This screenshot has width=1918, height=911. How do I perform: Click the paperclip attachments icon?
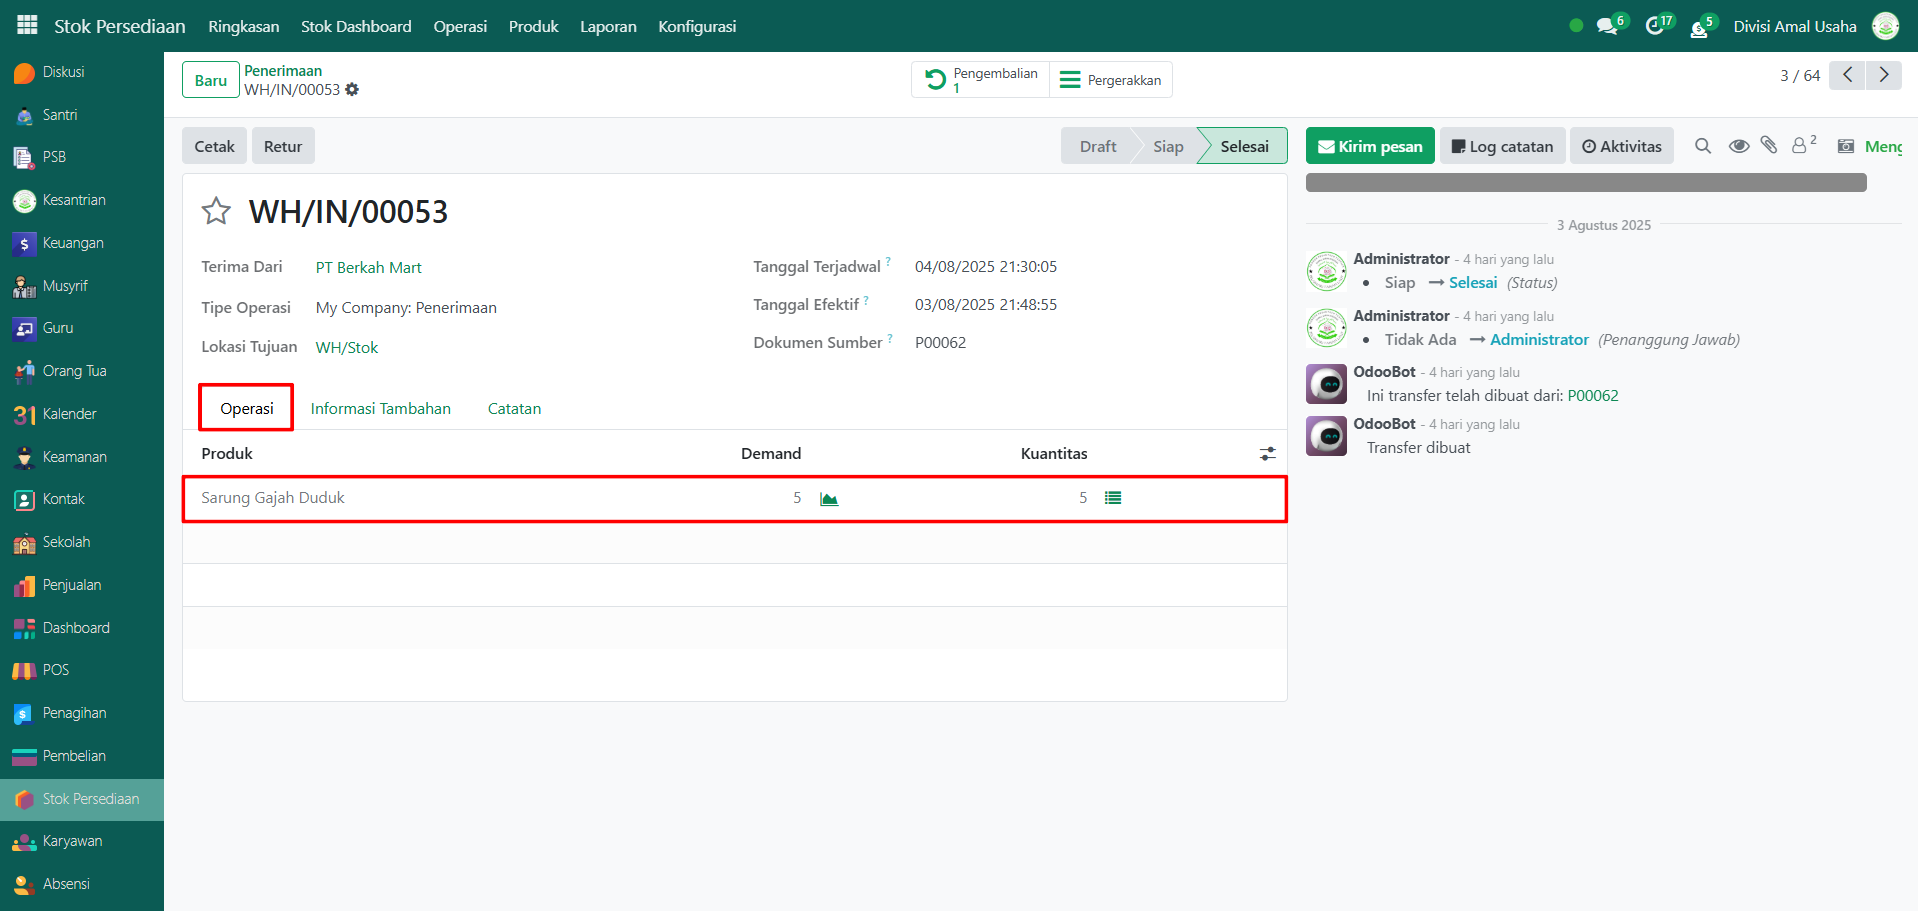(x=1768, y=146)
